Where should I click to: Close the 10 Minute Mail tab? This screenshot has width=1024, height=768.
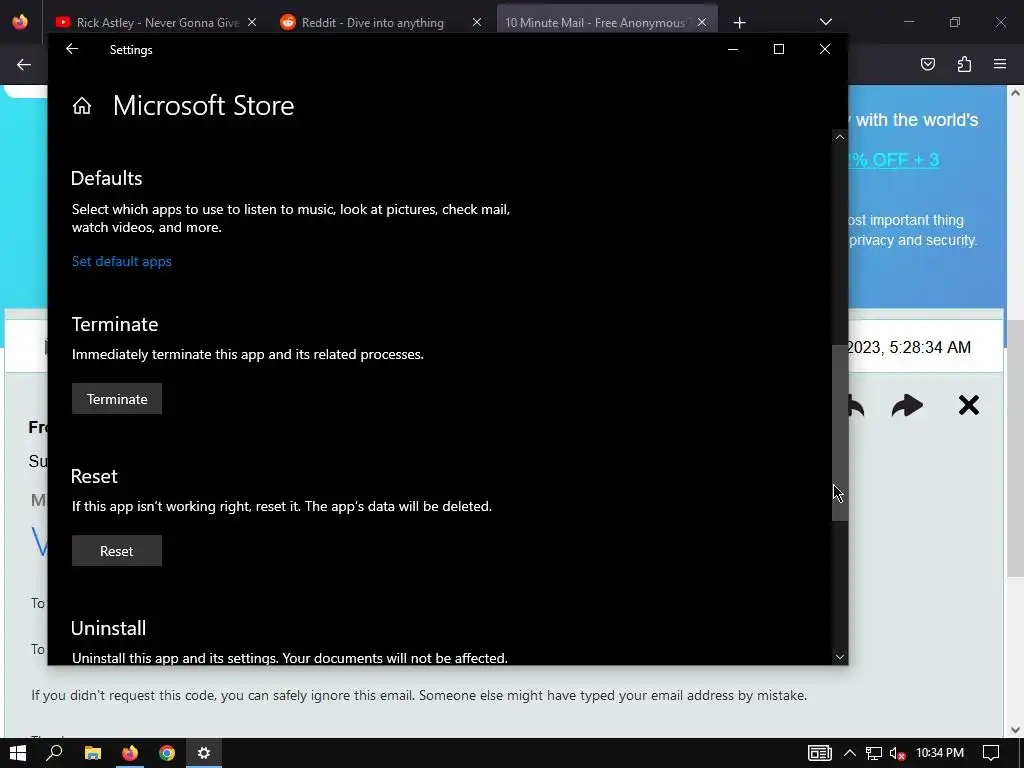702,22
